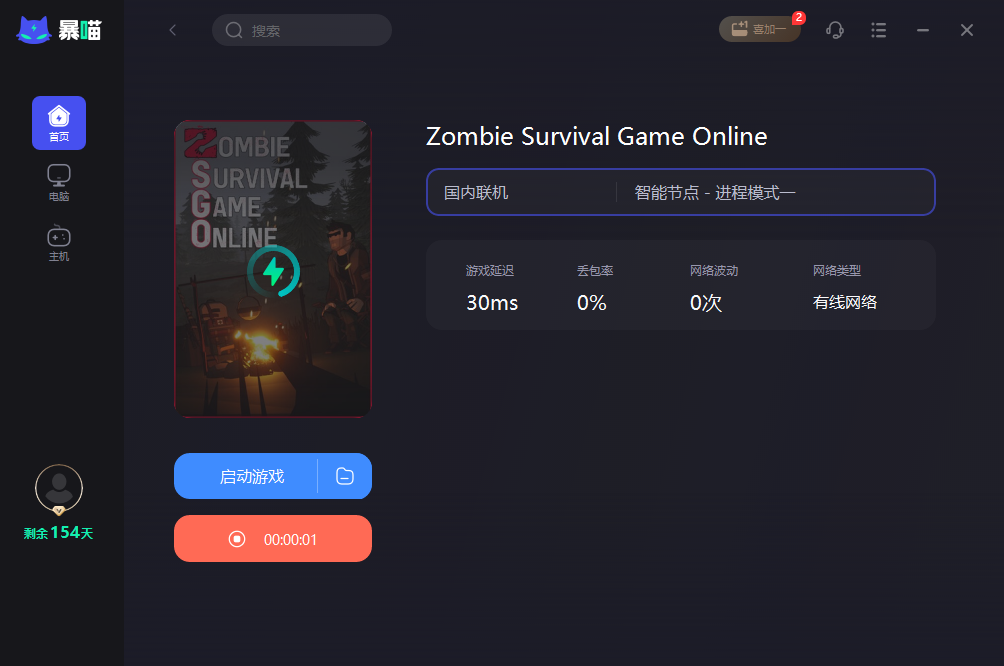This screenshot has width=1004, height=666.
Task: Click the 有线网络 network type value
Action: pos(845,302)
